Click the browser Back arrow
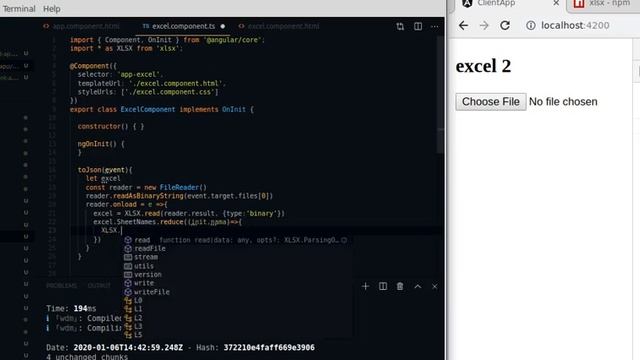 point(463,25)
